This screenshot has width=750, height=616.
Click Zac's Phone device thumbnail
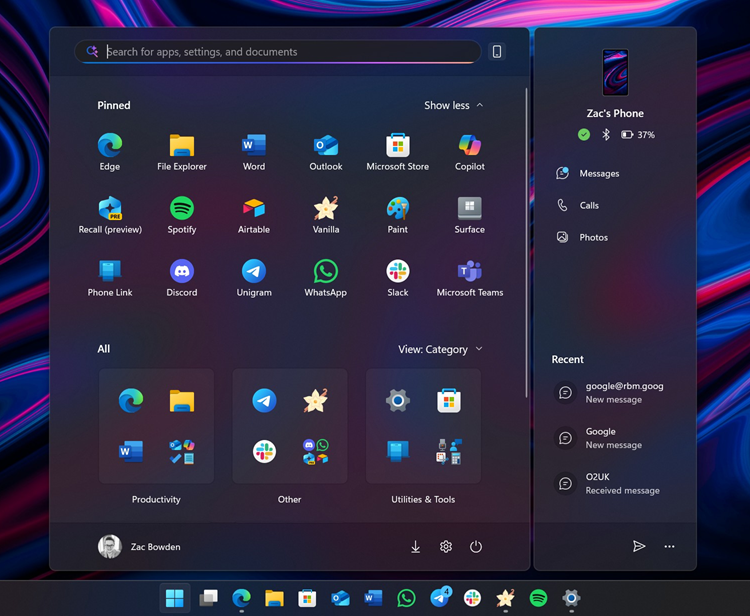(x=615, y=72)
